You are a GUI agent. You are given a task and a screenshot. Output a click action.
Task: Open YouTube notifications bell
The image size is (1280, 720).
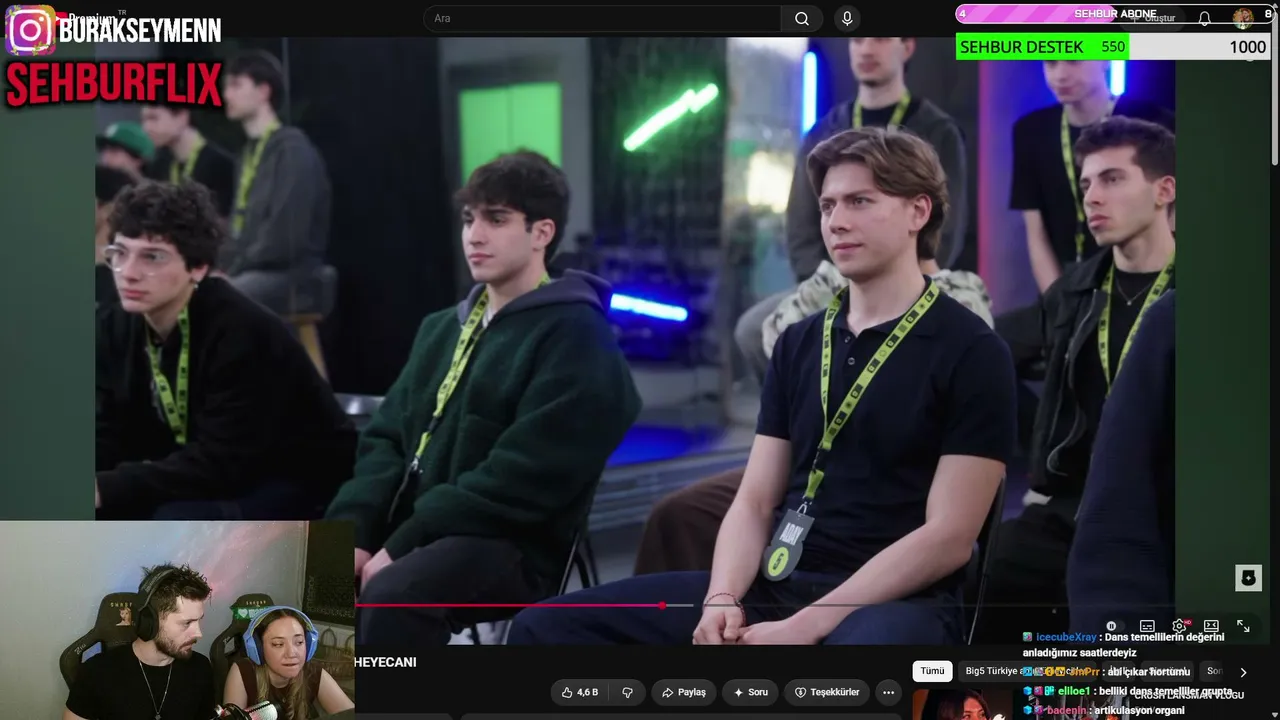(1204, 18)
